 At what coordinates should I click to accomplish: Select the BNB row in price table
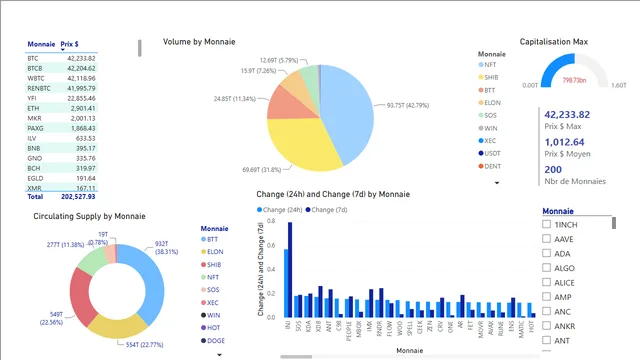(x=61, y=148)
